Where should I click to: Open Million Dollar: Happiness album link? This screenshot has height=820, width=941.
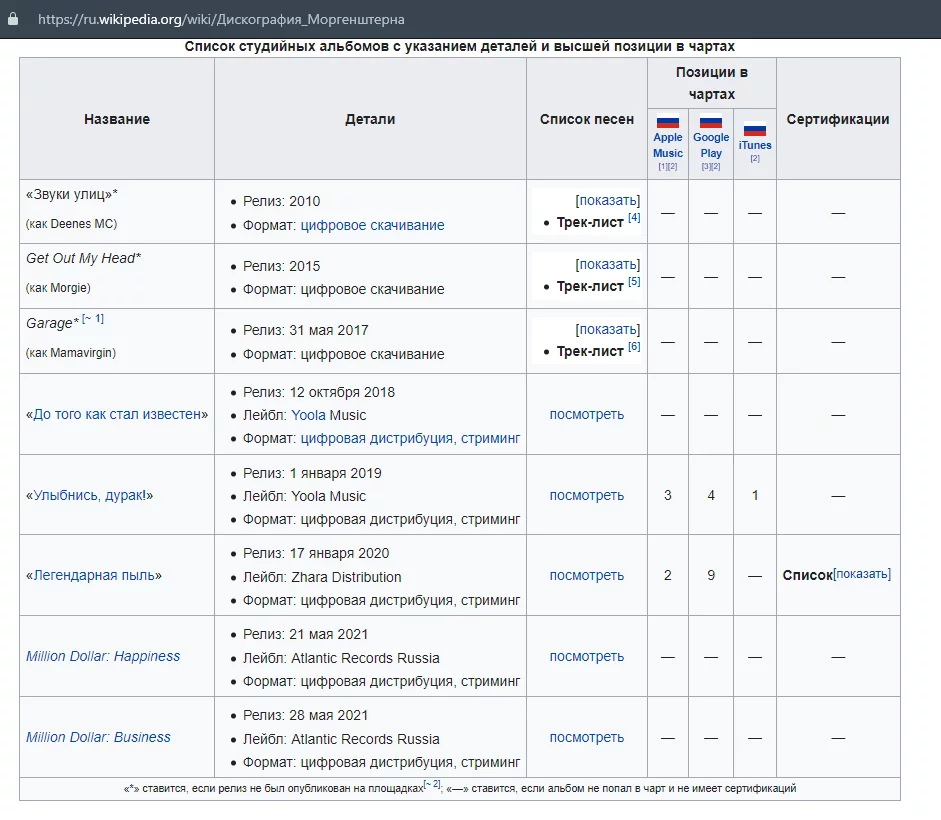click(x=103, y=656)
